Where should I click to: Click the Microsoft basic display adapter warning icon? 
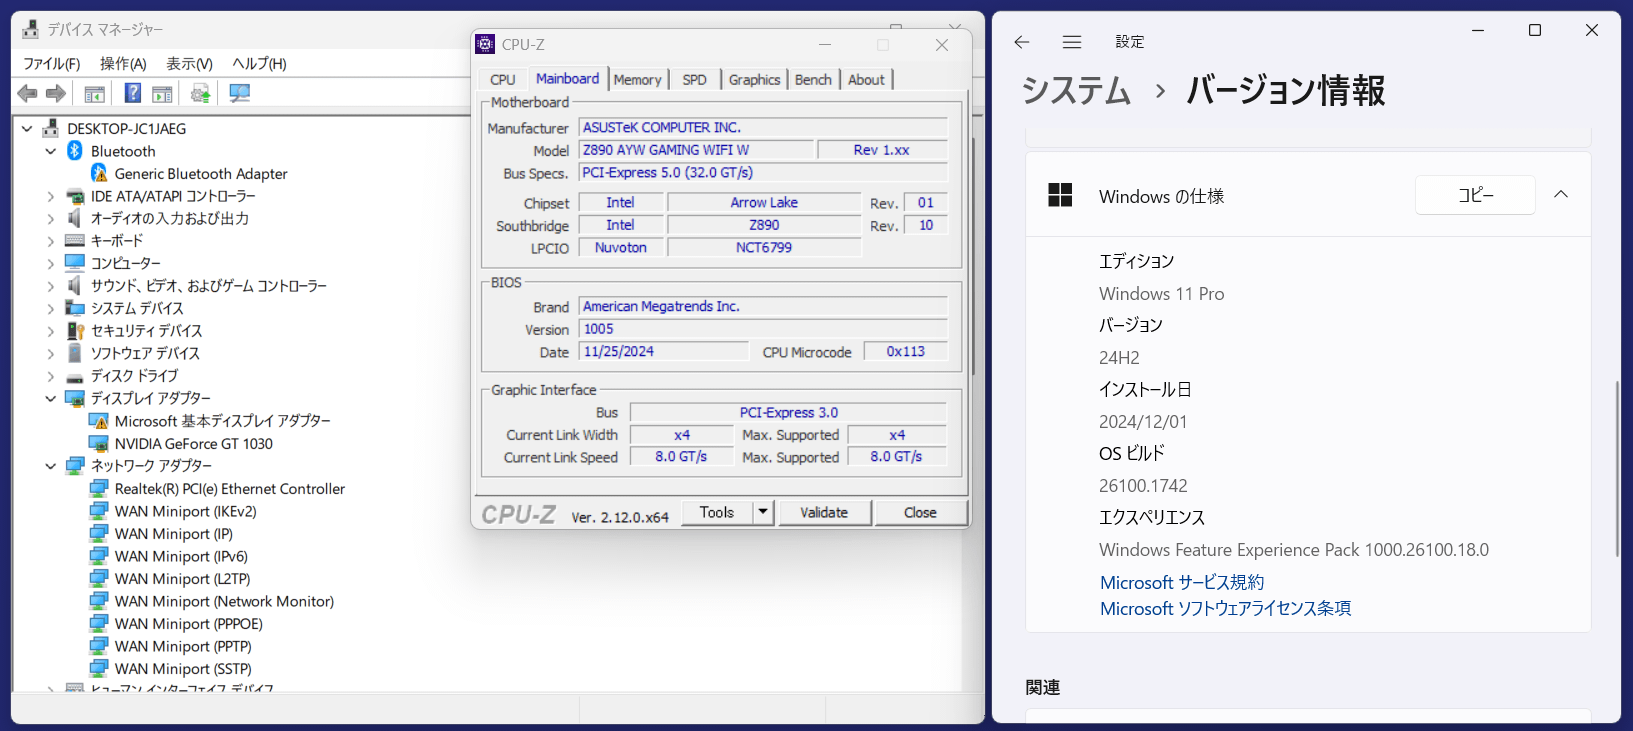click(x=99, y=421)
